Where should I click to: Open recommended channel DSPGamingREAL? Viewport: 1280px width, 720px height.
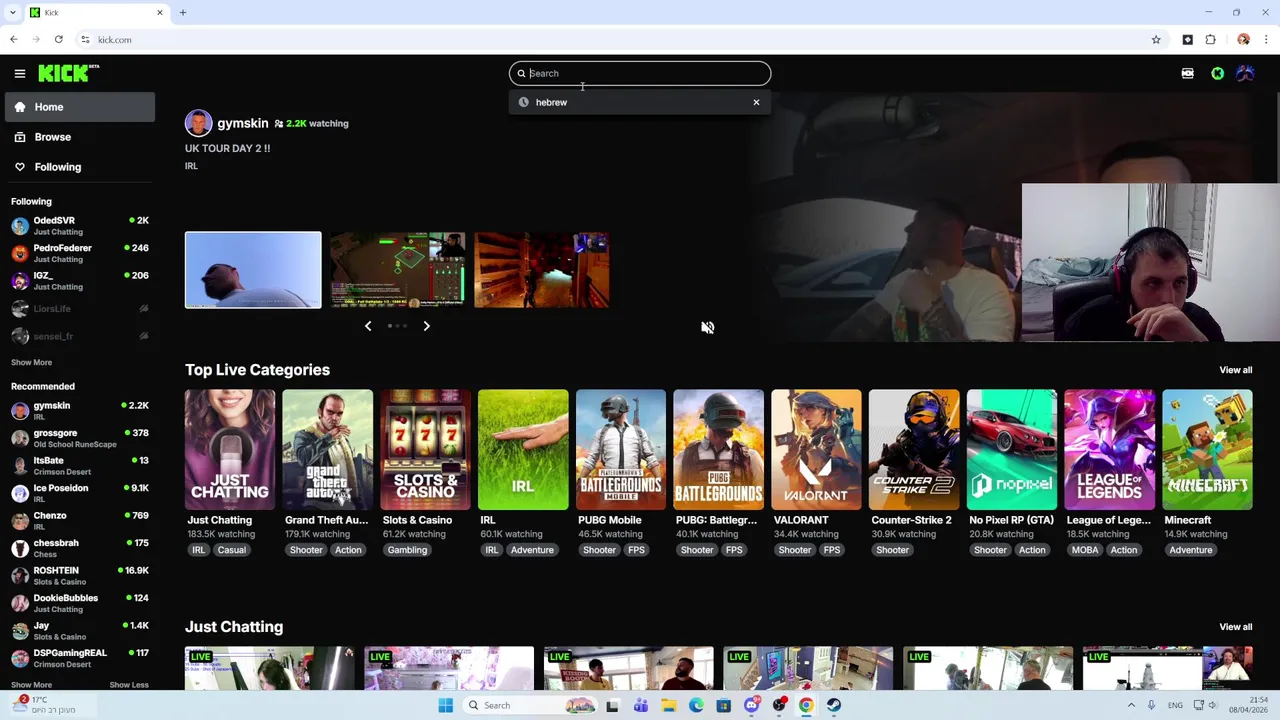click(80, 658)
